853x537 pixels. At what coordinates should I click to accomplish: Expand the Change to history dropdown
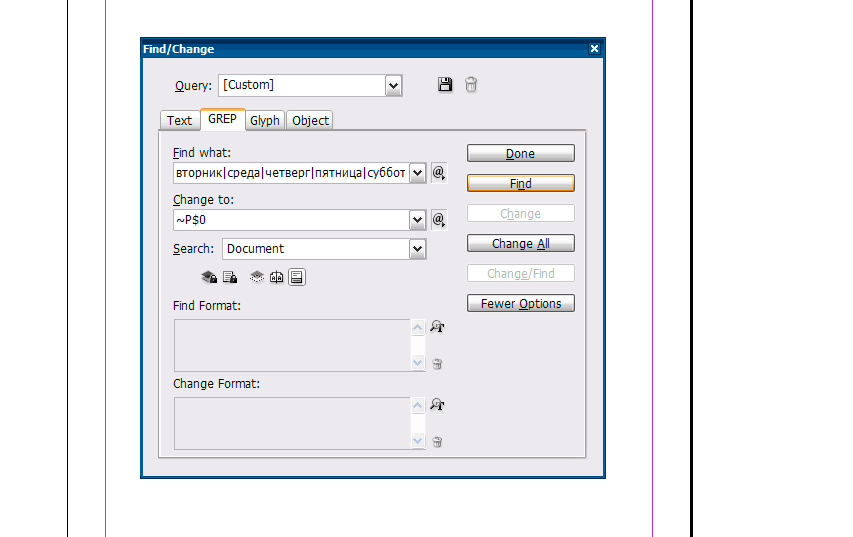417,220
